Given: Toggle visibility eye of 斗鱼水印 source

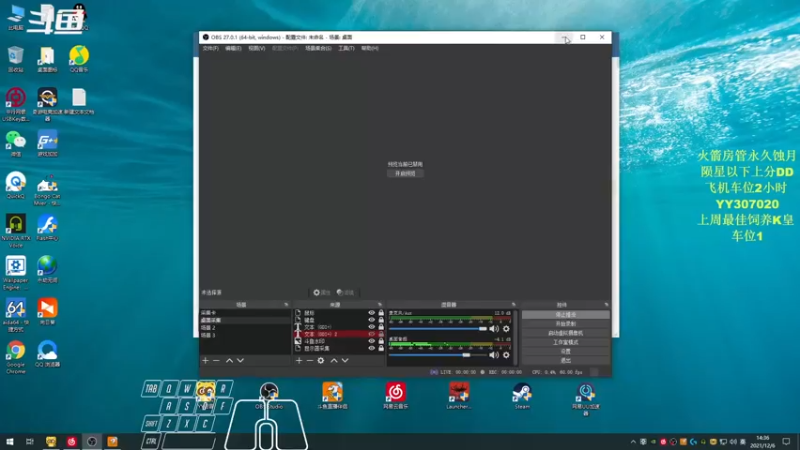Looking at the screenshot, I should 371,341.
